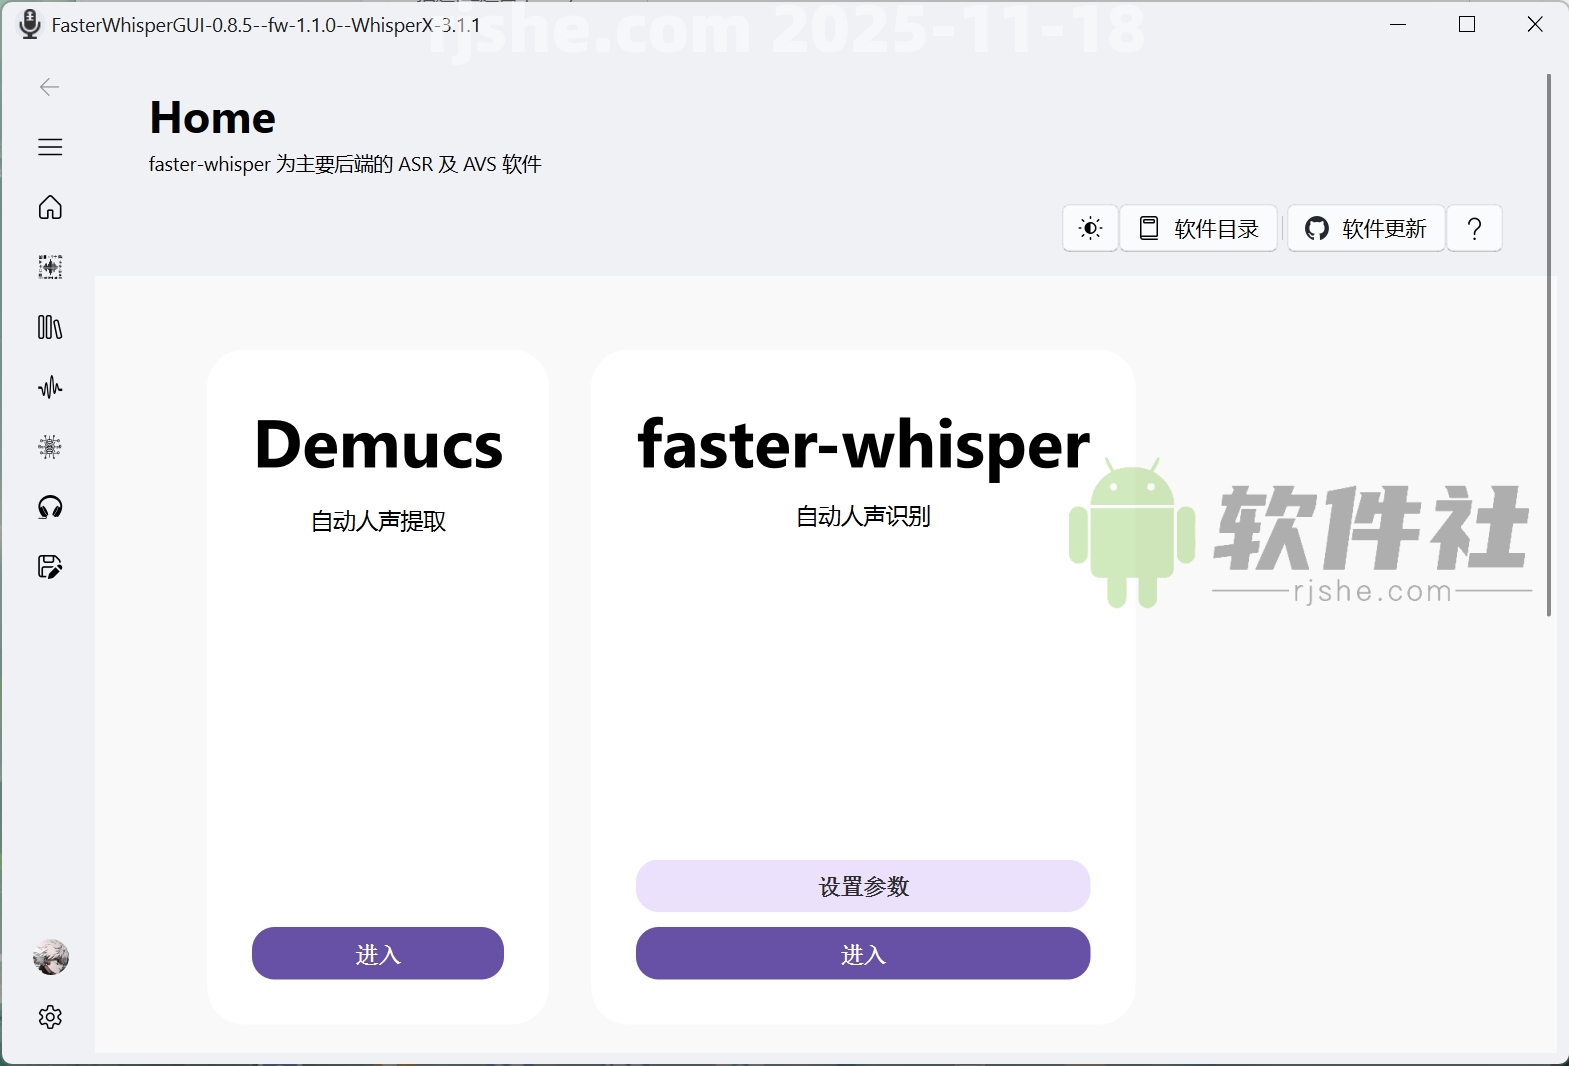The width and height of the screenshot is (1569, 1066).
Task: Enter faster-whisper via its 进入 button
Action: (863, 953)
